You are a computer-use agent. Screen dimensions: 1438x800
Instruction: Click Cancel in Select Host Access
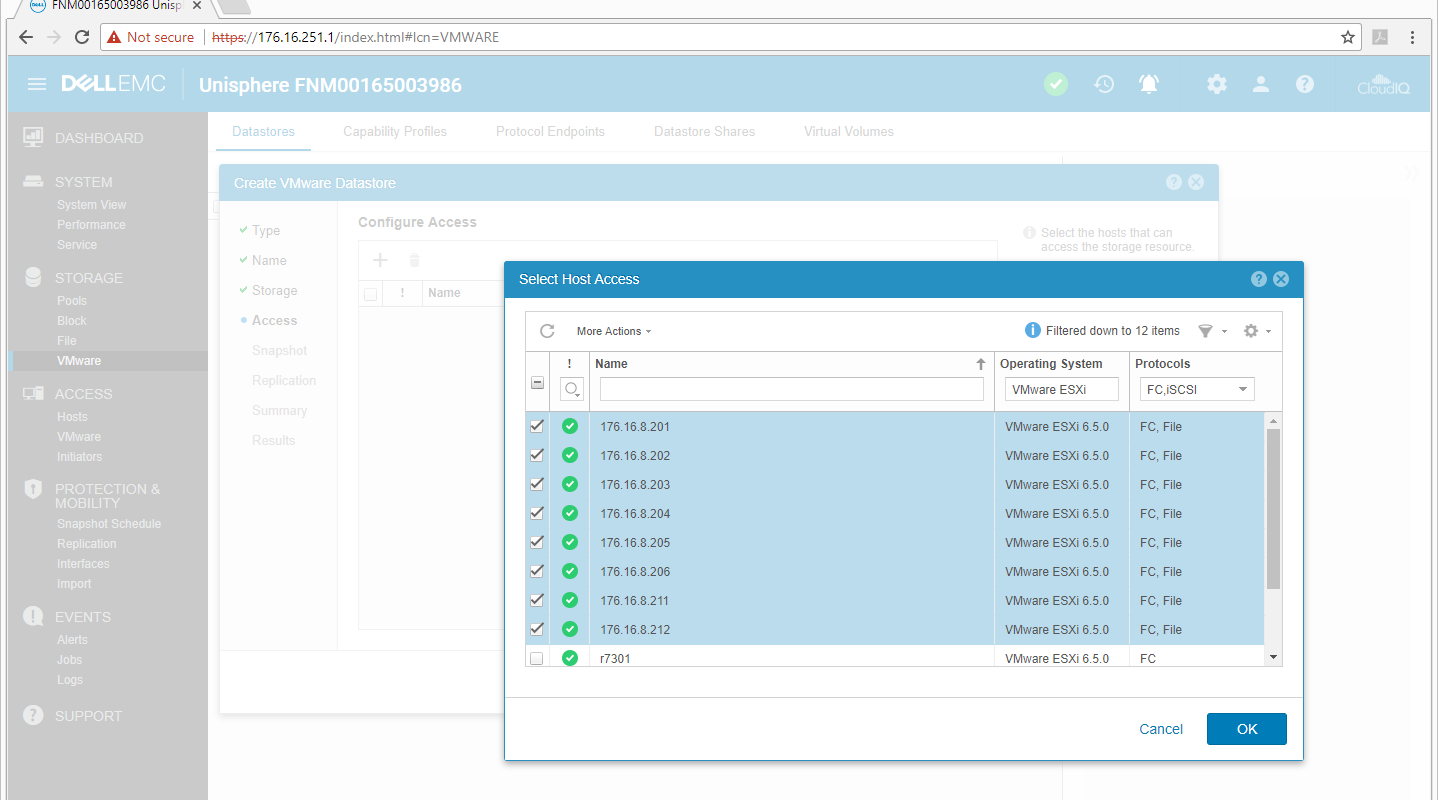[x=1161, y=729]
